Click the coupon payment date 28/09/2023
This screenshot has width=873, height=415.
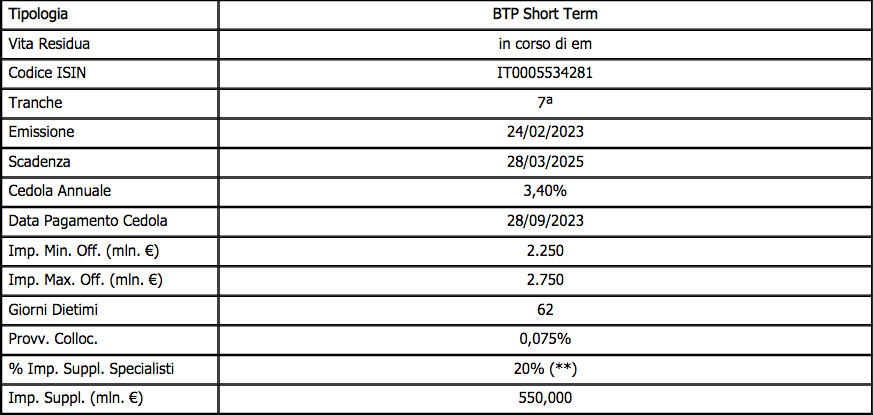tap(545, 221)
